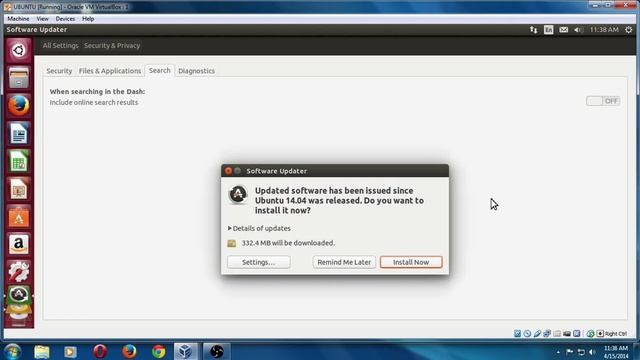The width and height of the screenshot is (640, 360).
Task: Open the system gear session menu
Action: point(629,30)
